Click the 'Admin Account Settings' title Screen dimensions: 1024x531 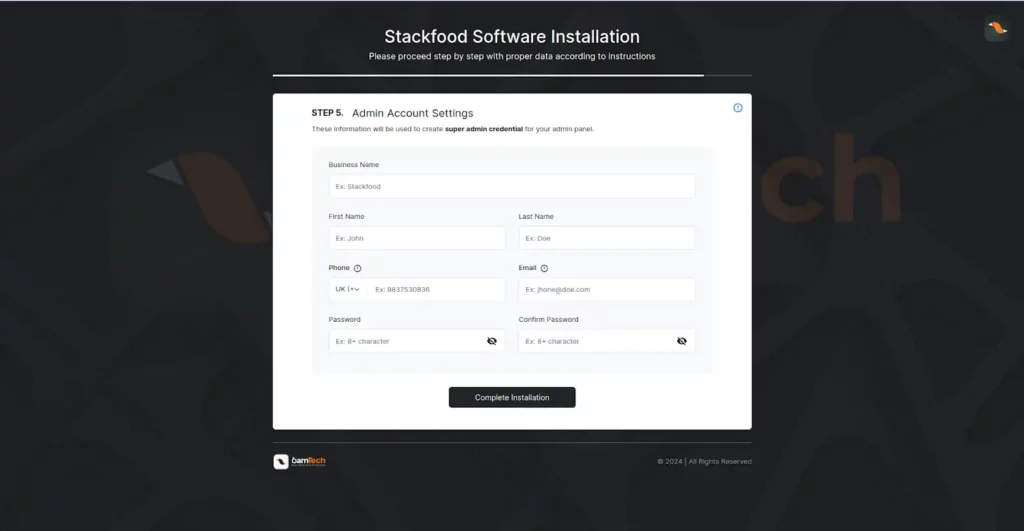413,113
